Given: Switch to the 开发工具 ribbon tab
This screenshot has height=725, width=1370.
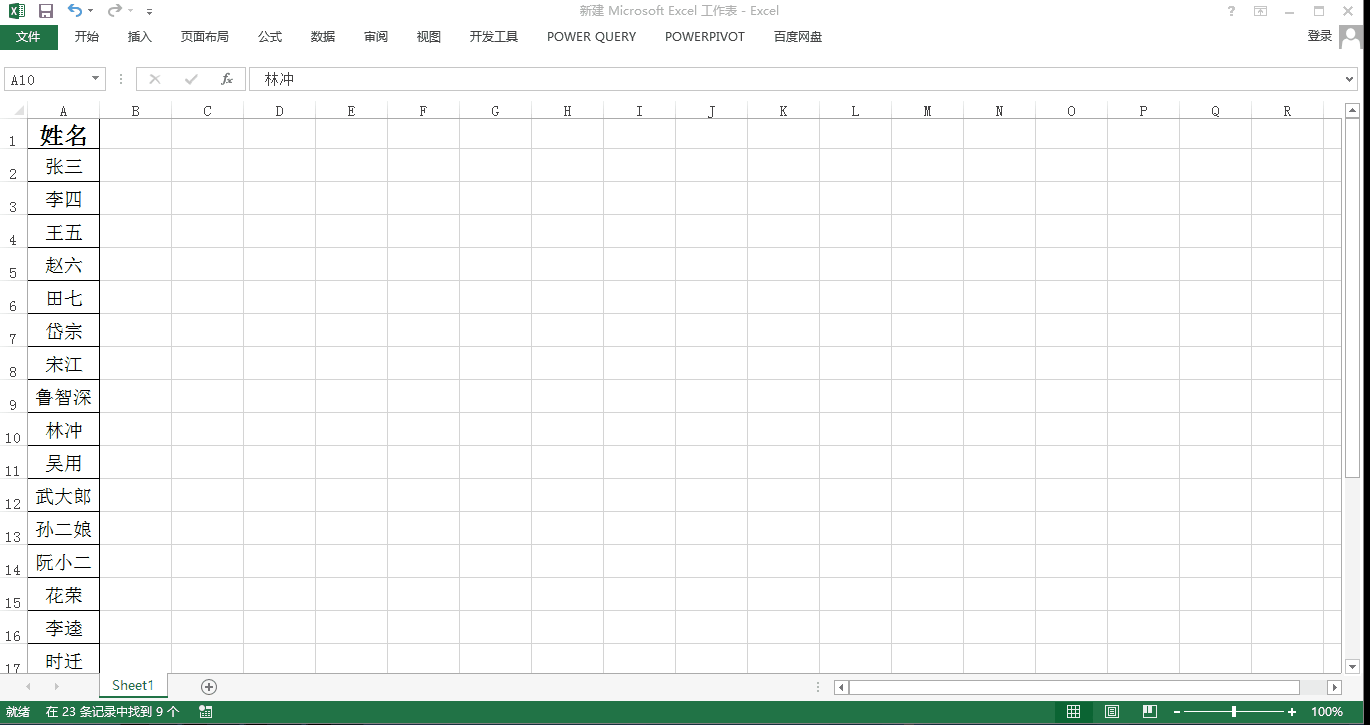Looking at the screenshot, I should (494, 37).
